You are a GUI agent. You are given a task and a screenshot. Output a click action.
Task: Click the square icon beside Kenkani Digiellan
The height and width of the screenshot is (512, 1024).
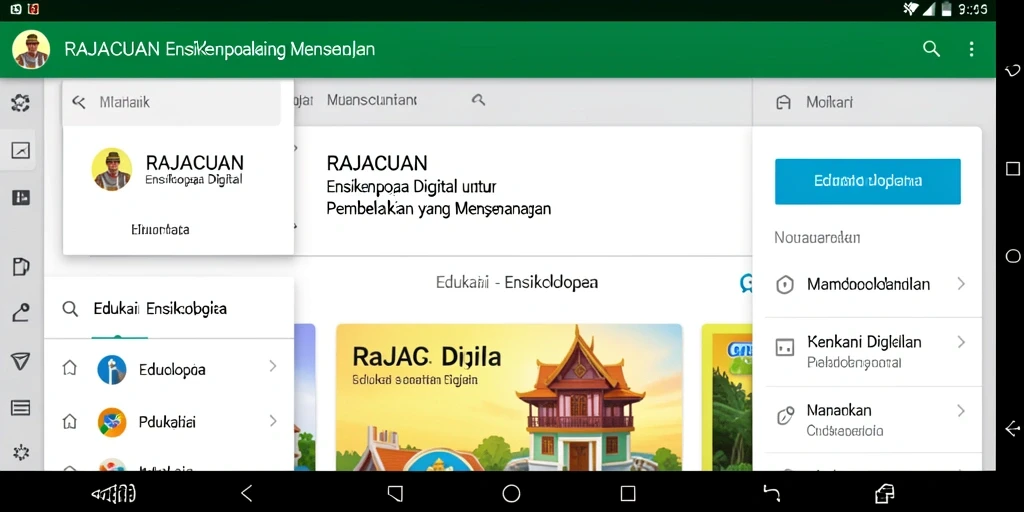click(784, 347)
